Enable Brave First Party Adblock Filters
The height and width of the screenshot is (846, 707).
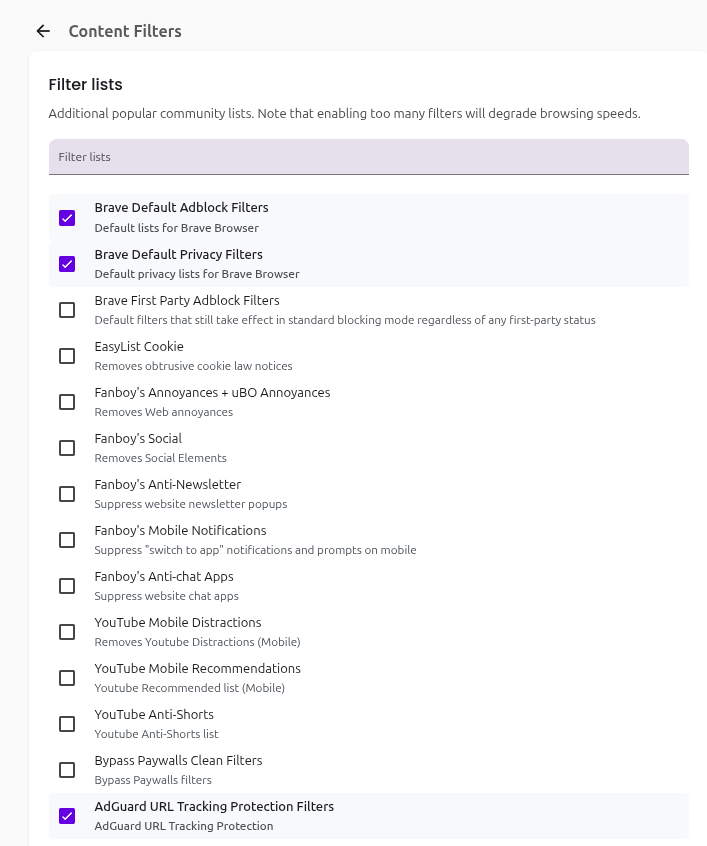click(67, 310)
